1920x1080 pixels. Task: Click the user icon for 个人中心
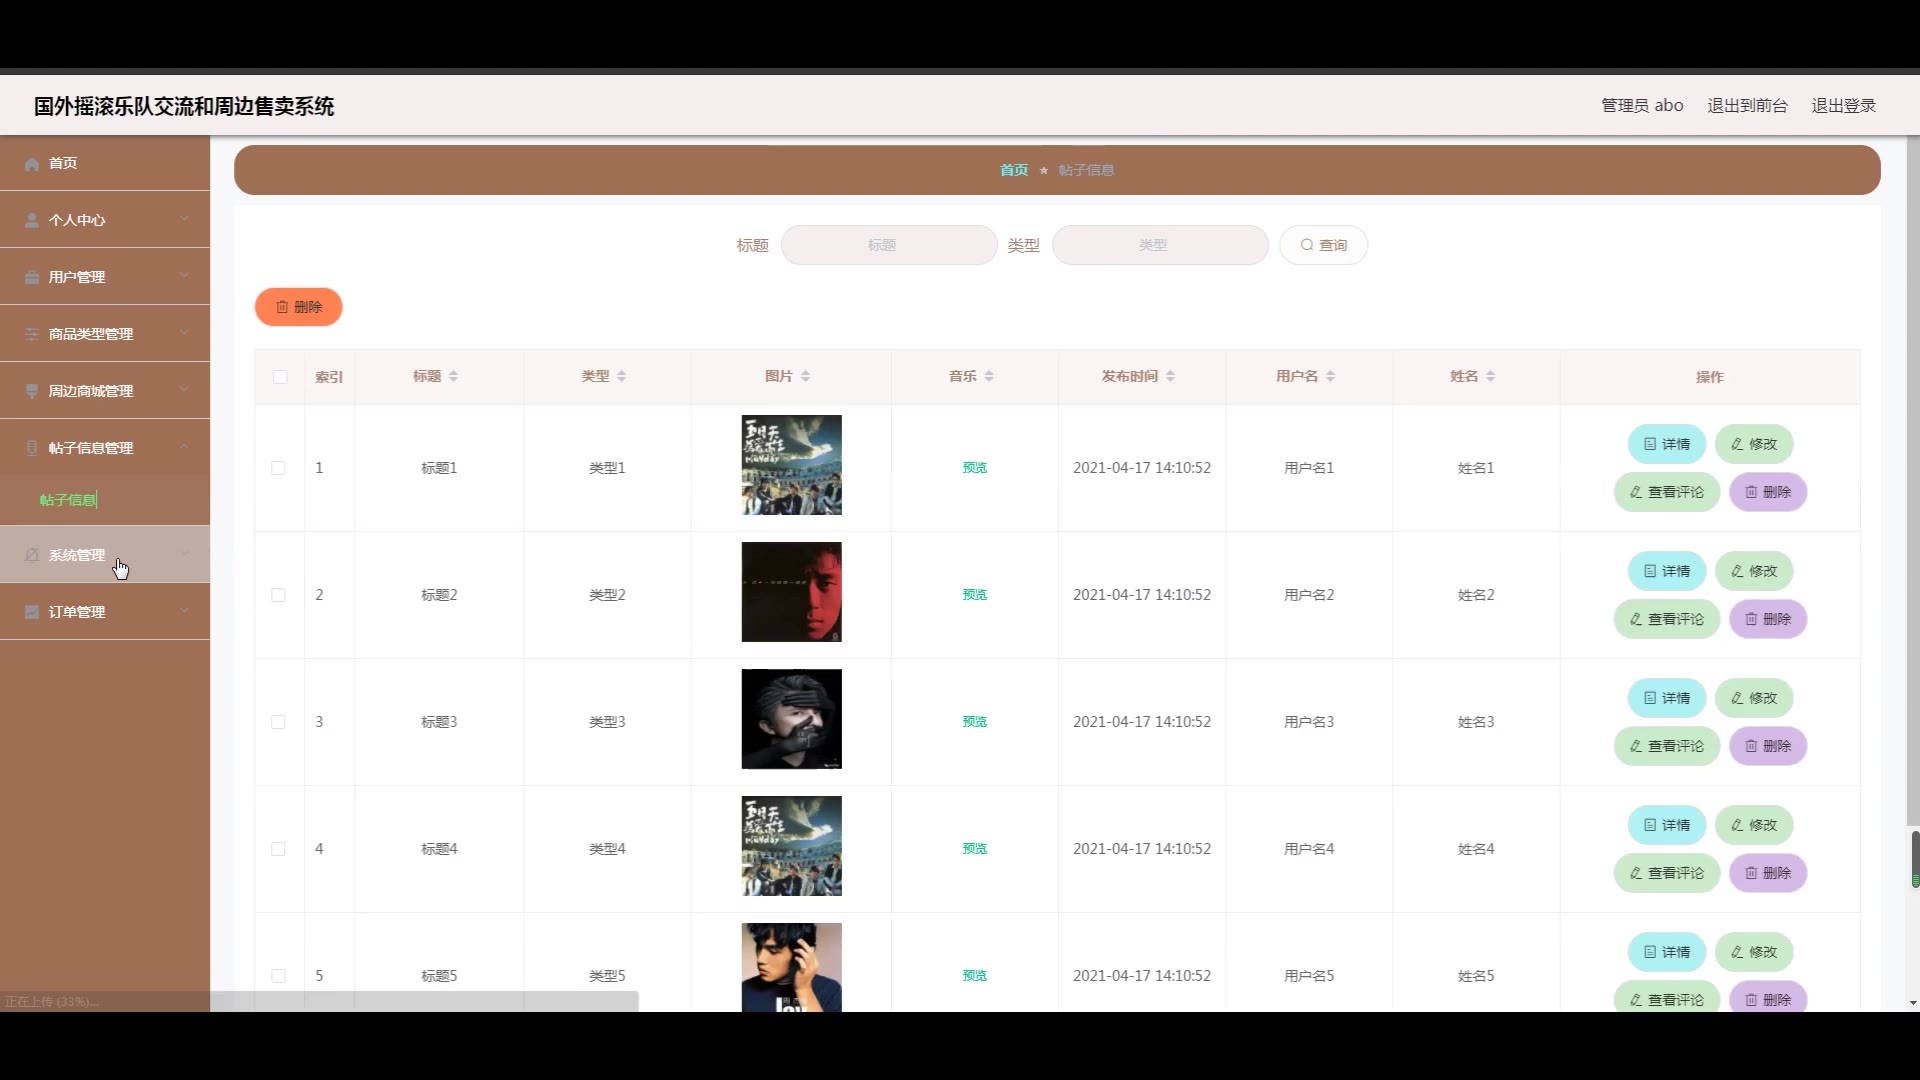tap(32, 220)
